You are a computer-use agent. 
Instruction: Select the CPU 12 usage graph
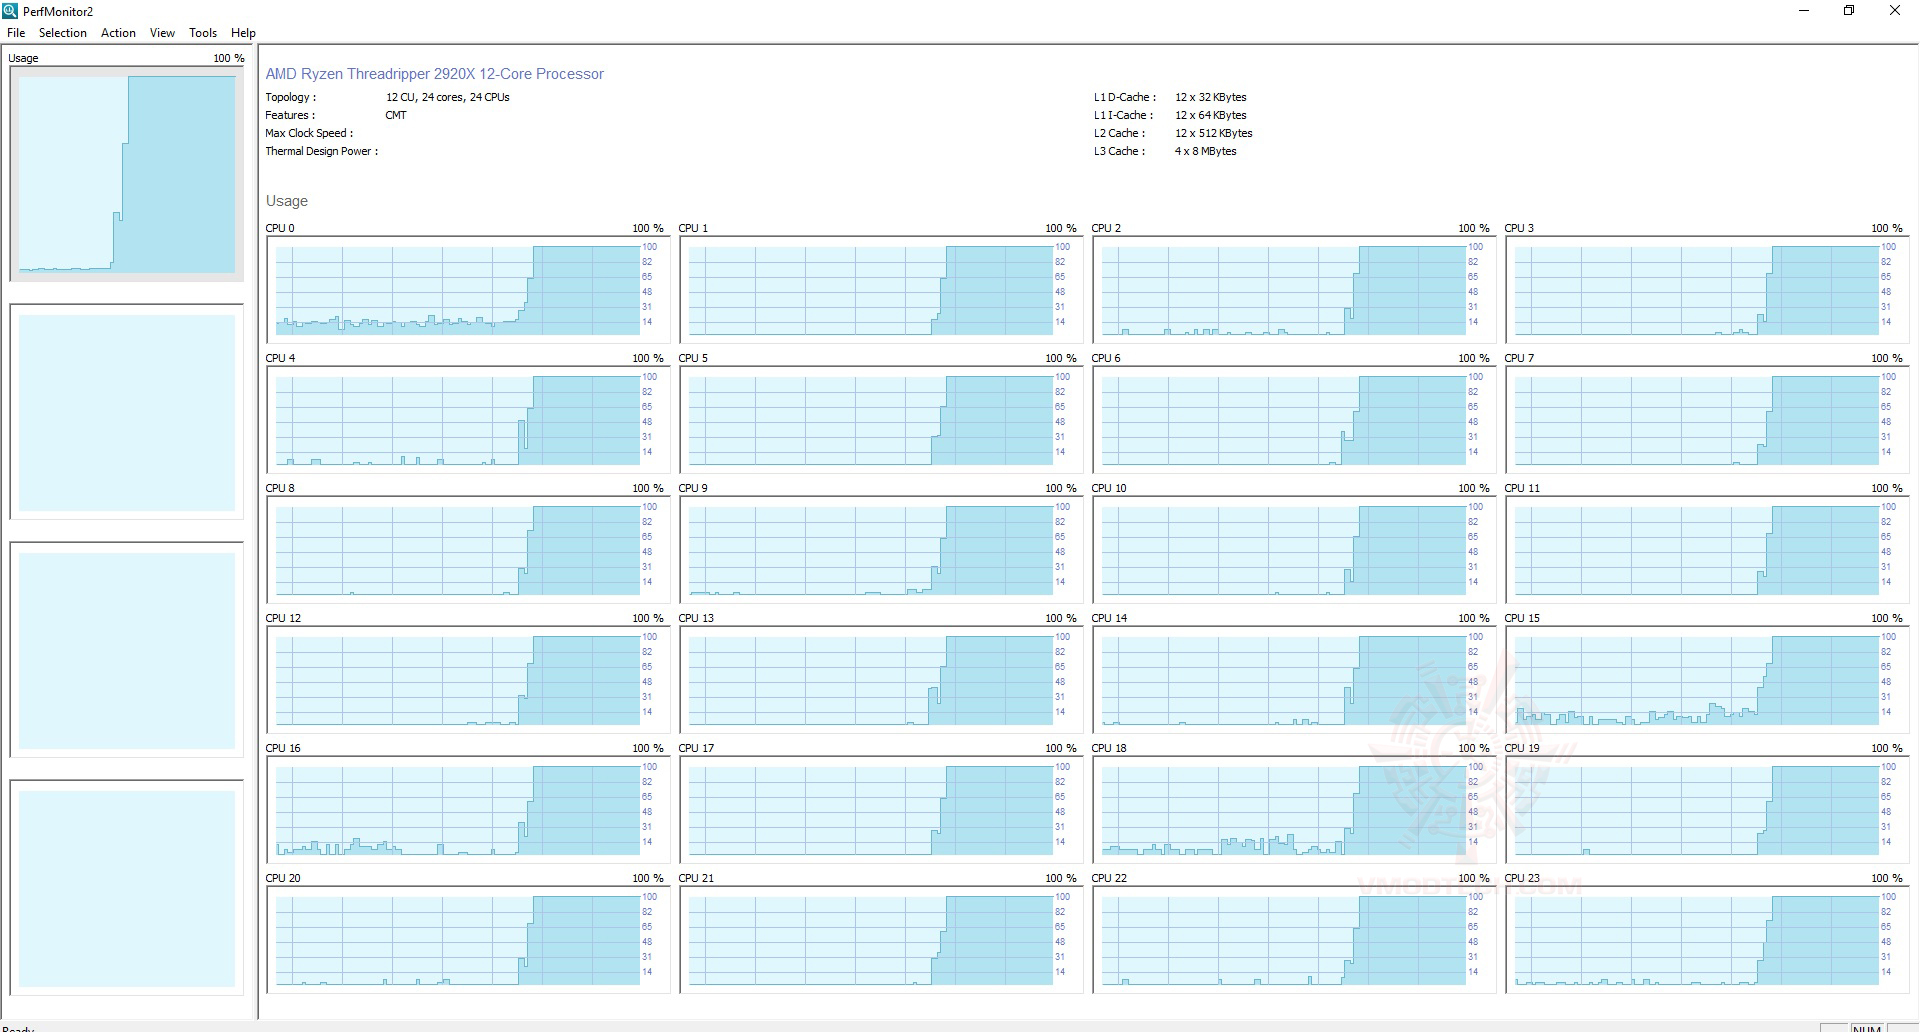pos(468,680)
